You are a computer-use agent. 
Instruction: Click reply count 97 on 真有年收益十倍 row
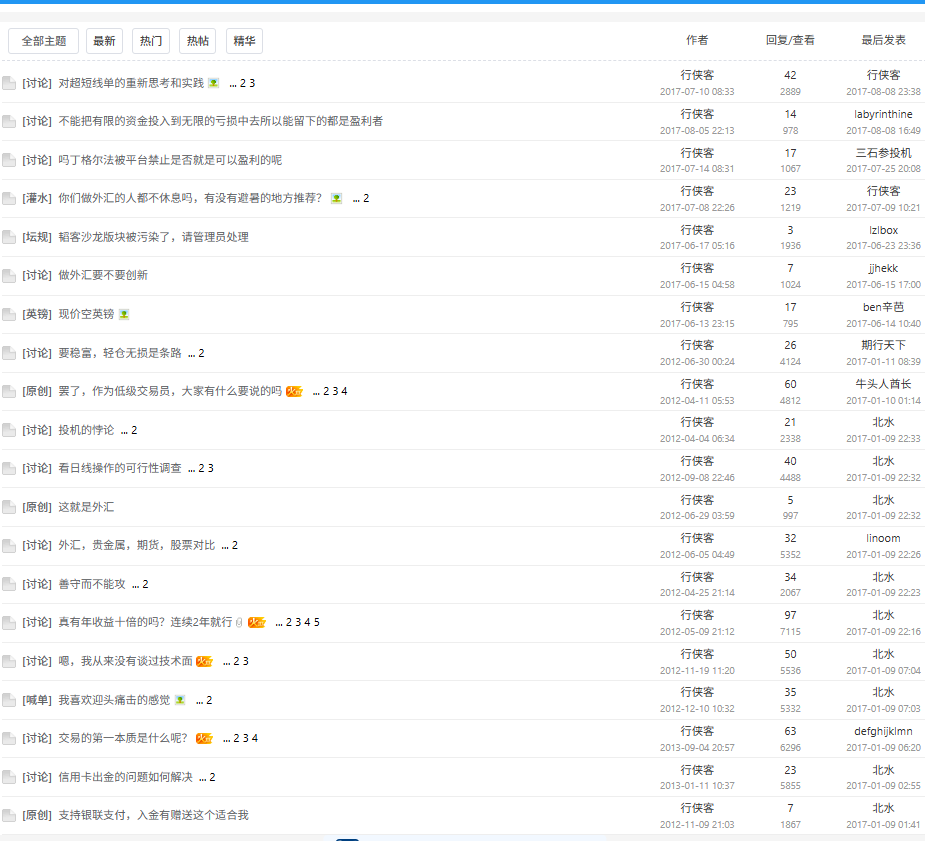coord(790,615)
